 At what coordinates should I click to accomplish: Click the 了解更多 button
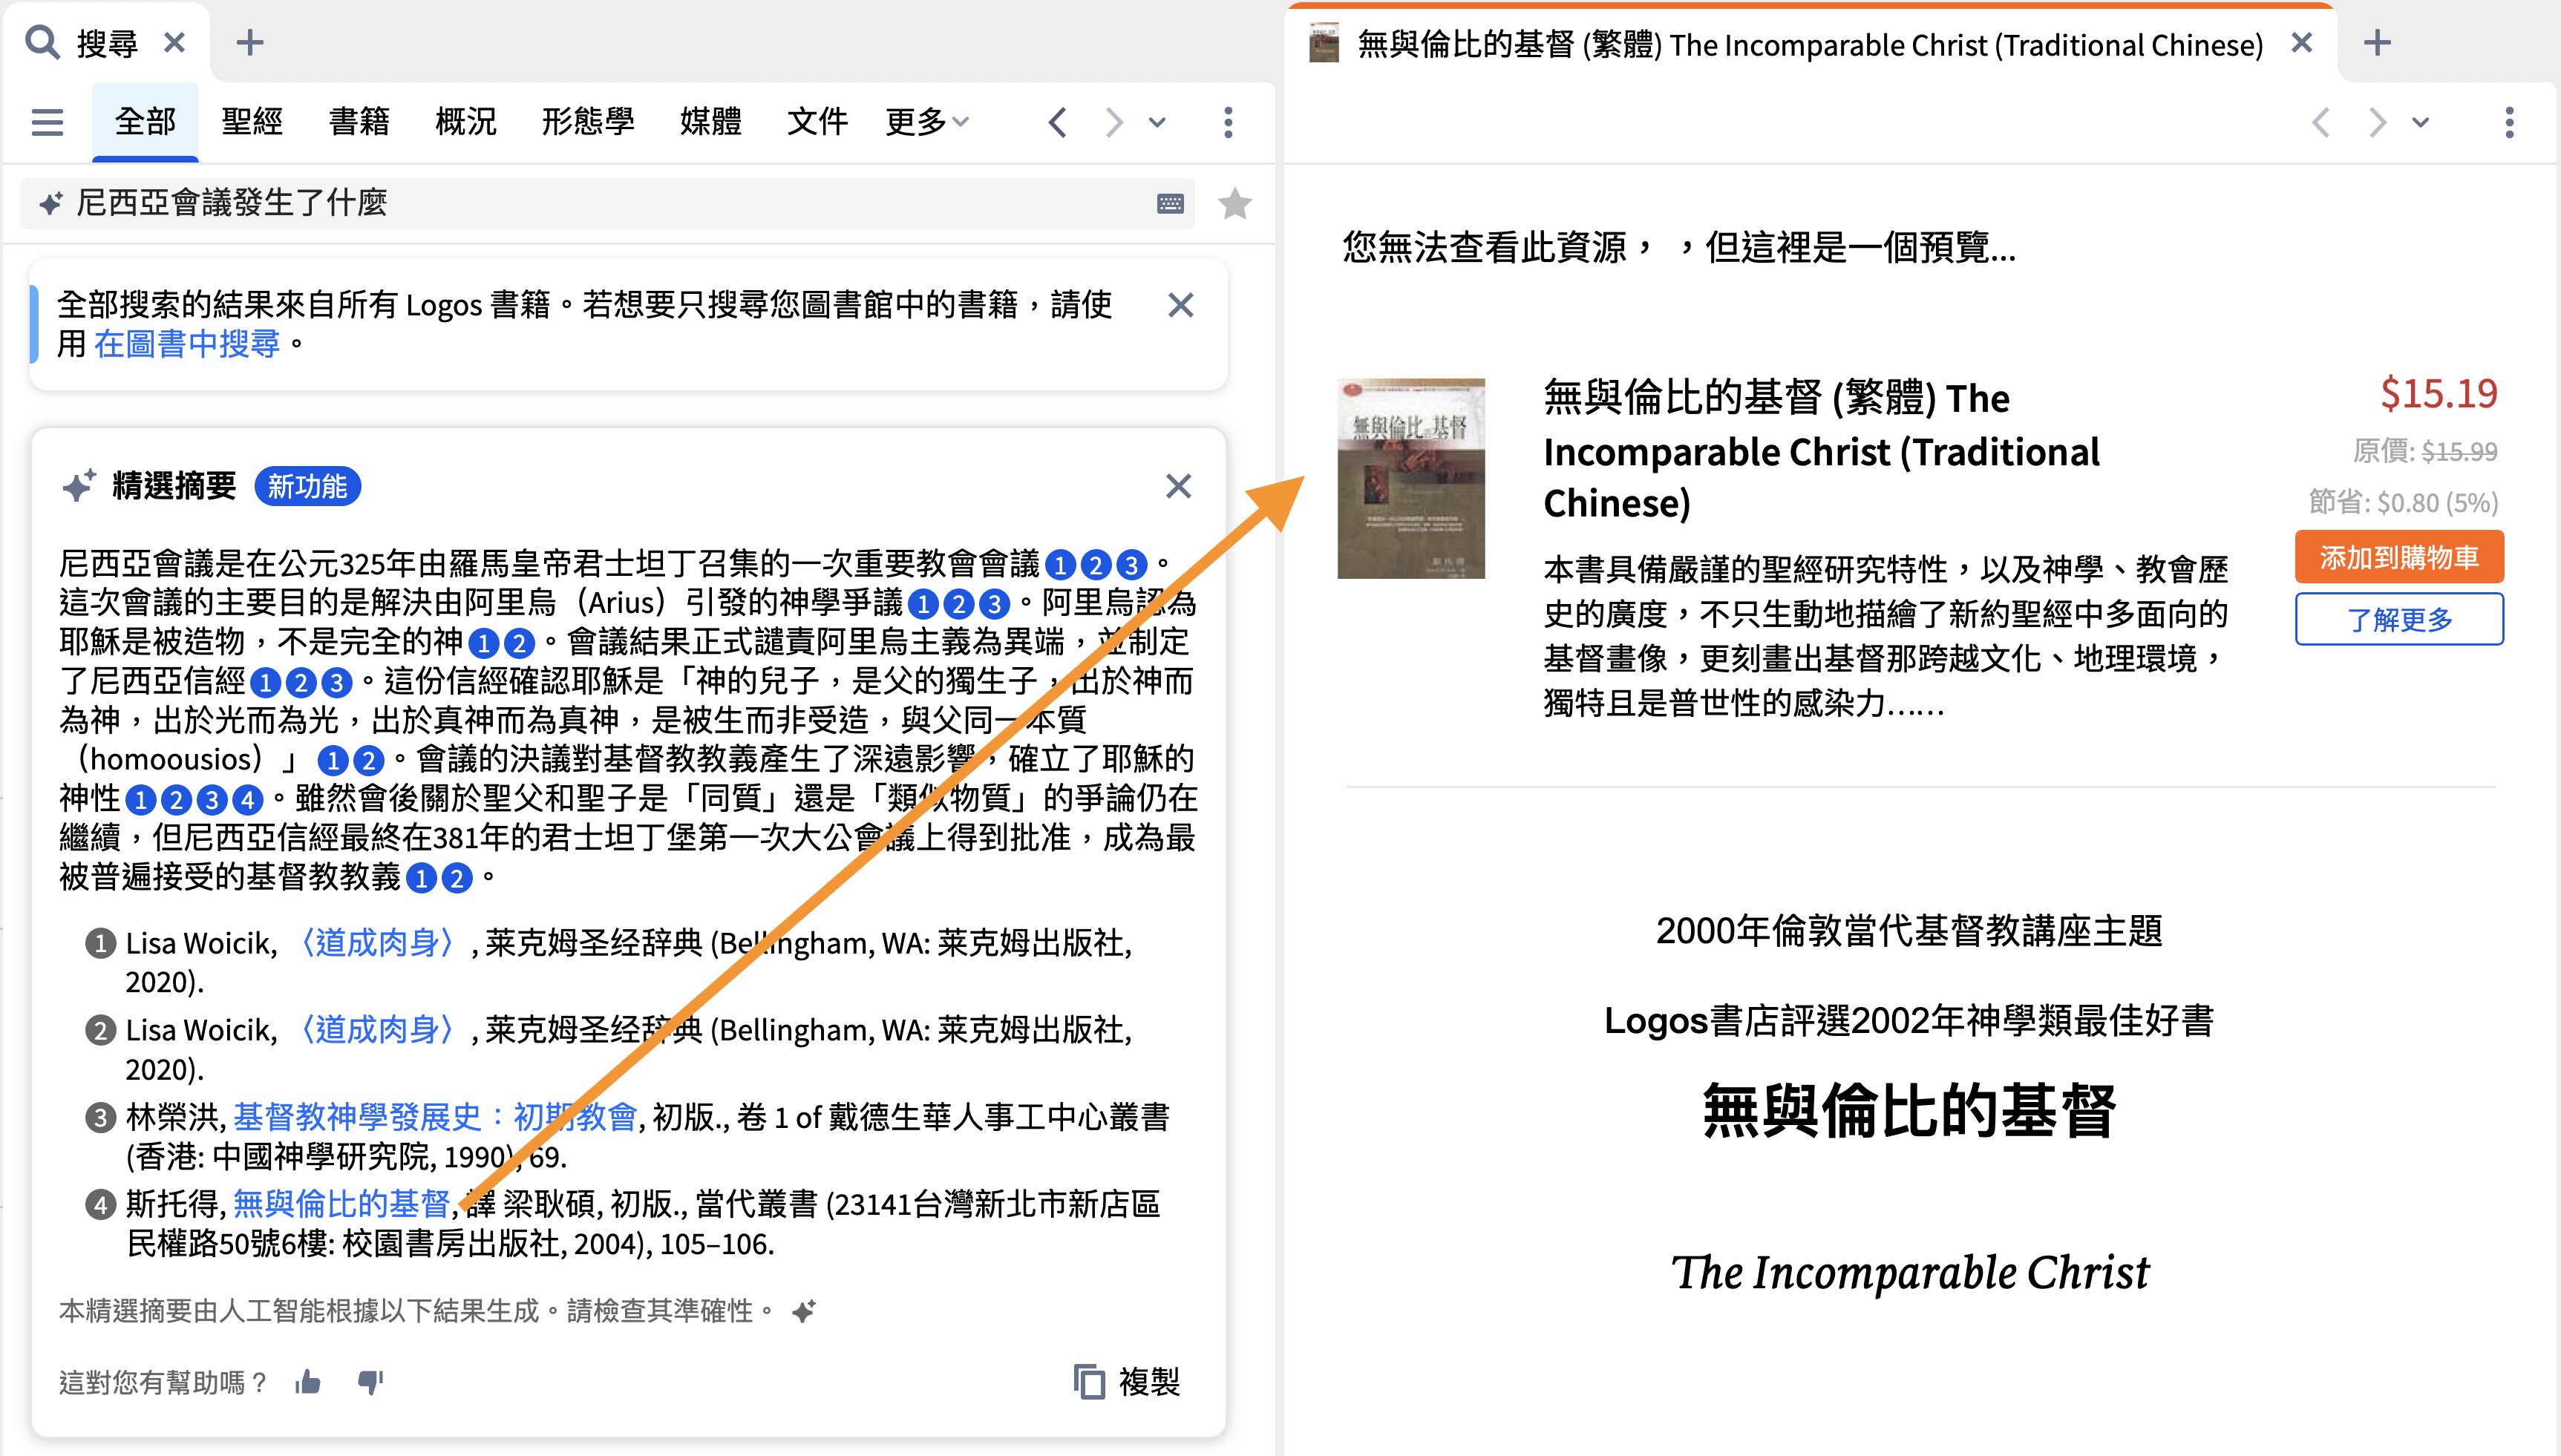(2399, 619)
